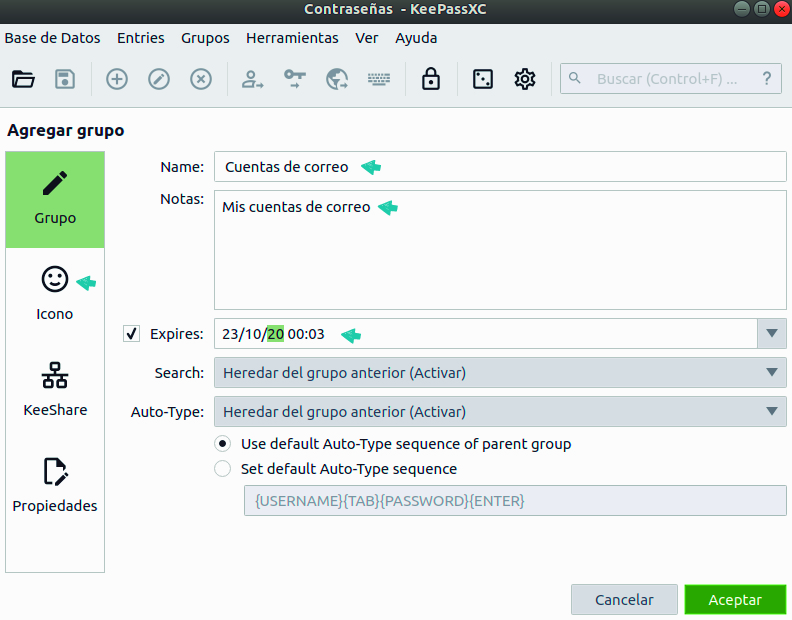Open the password generator dice icon

point(483,79)
